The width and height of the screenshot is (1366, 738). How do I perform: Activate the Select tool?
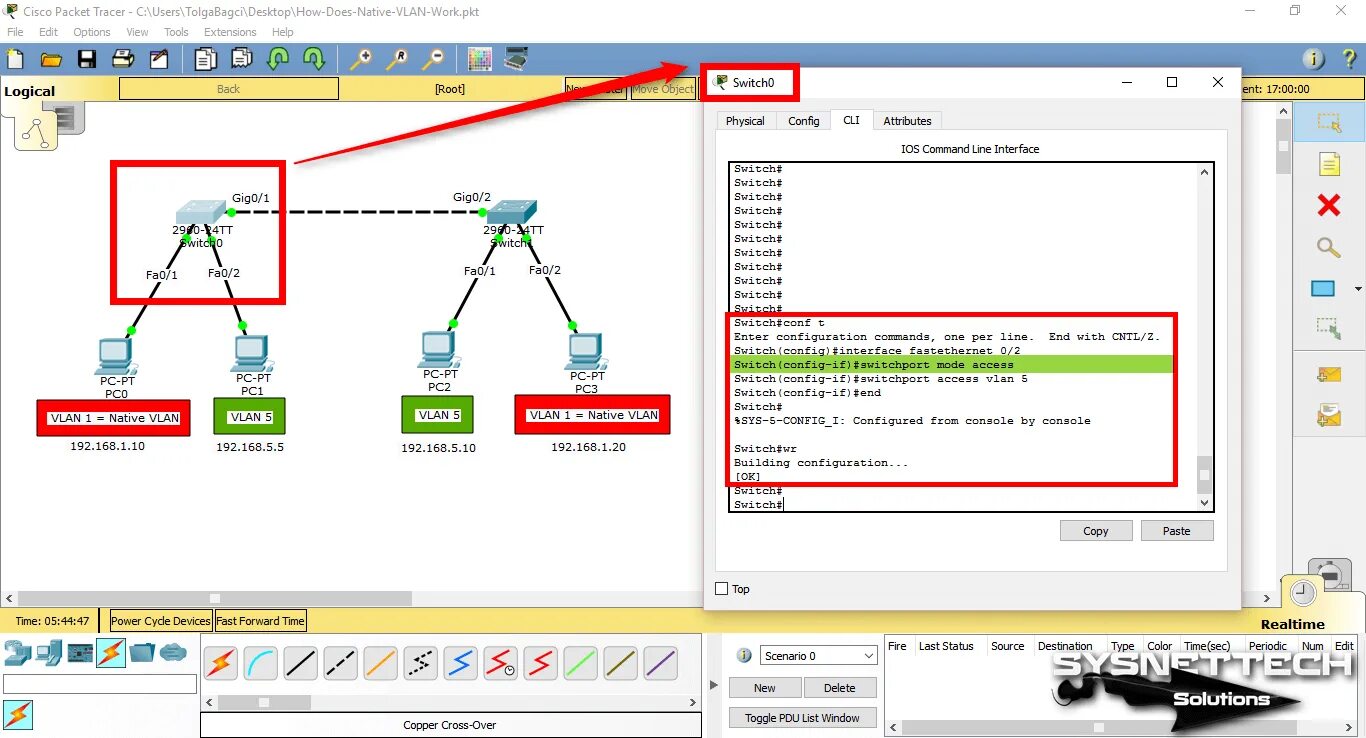point(1328,123)
